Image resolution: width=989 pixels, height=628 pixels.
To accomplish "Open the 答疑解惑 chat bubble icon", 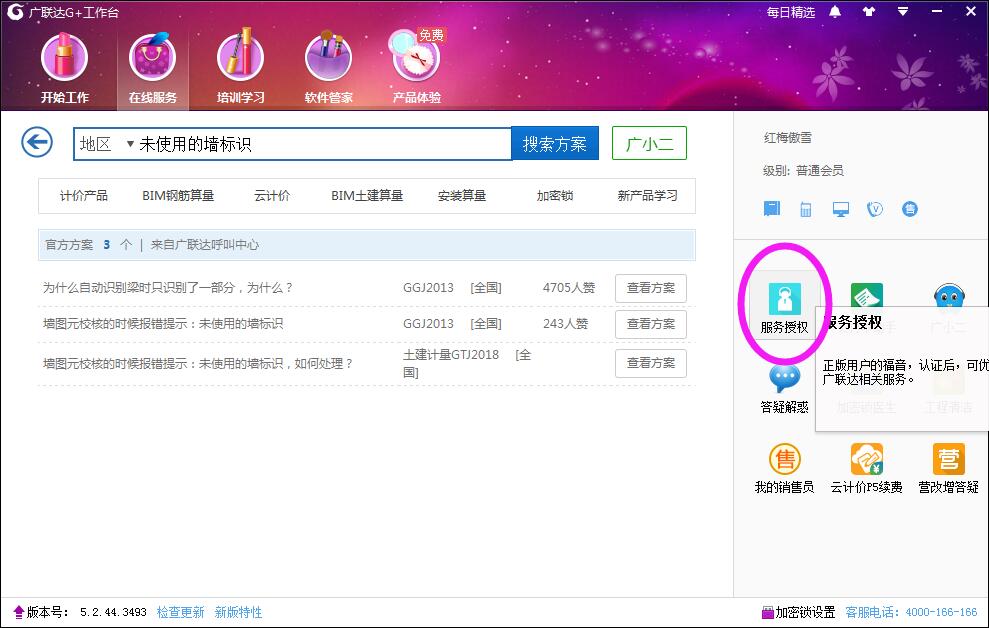I will pyautogui.click(x=784, y=389).
